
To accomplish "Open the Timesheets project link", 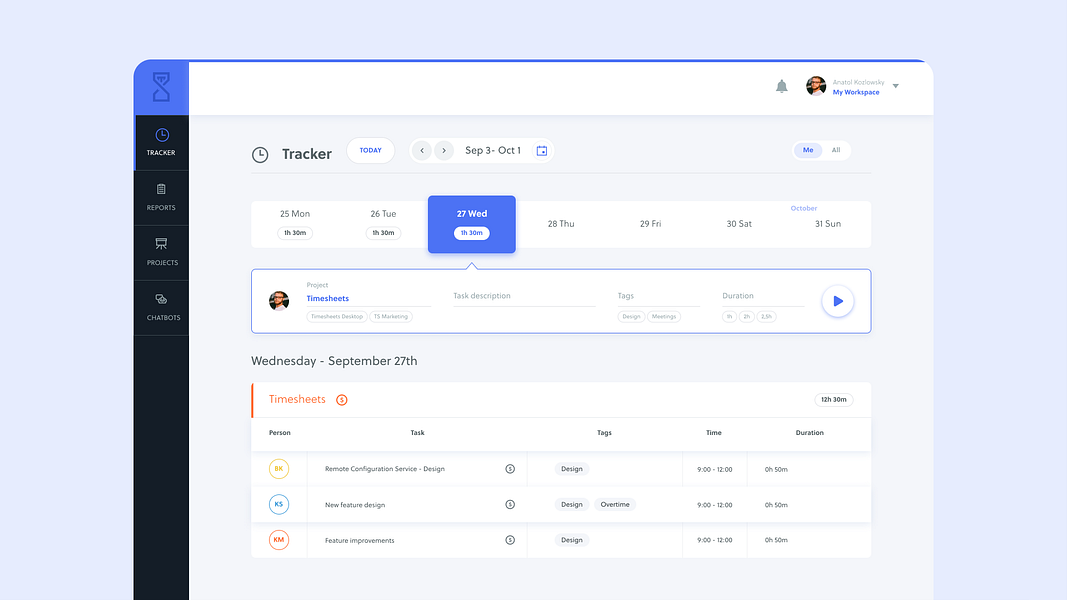I will pos(328,298).
